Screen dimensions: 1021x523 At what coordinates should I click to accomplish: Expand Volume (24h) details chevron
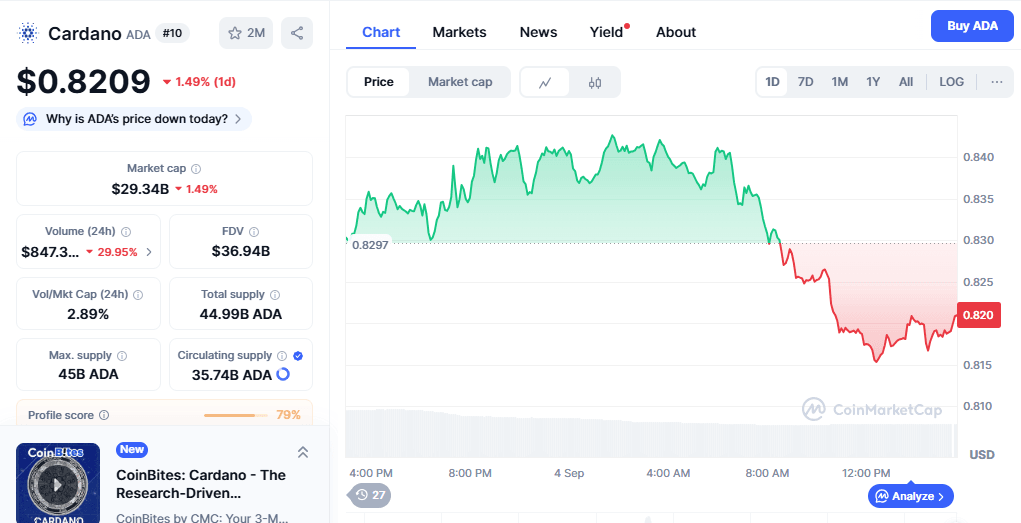(149, 252)
